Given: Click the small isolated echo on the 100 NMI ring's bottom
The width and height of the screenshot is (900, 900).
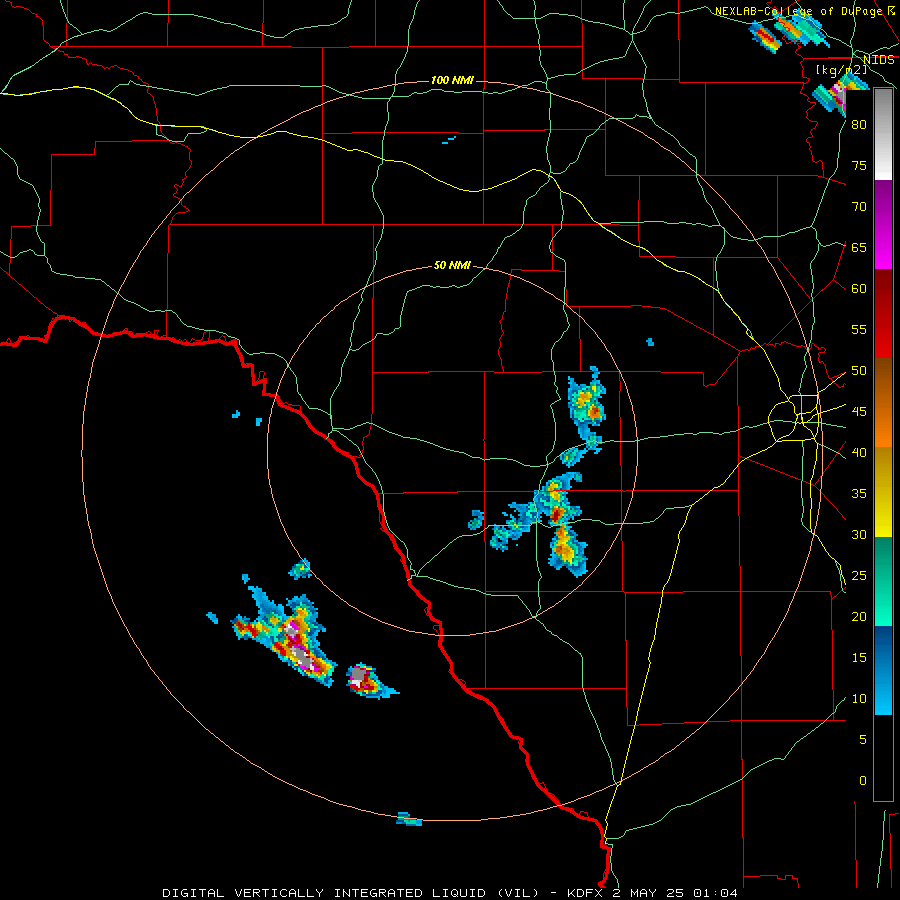Looking at the screenshot, I should click(409, 819).
